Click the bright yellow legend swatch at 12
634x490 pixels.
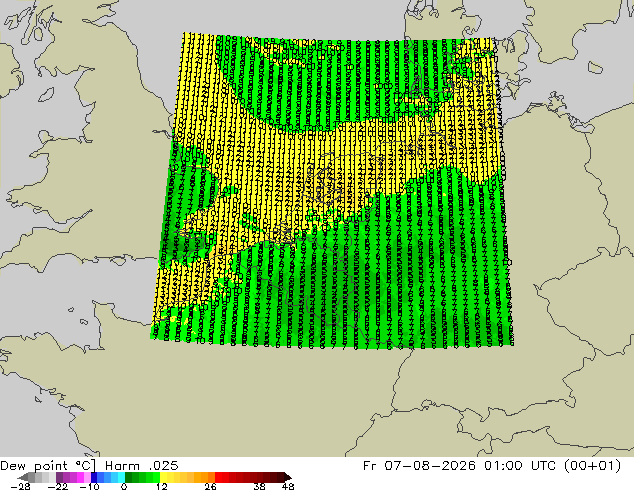tap(163, 477)
